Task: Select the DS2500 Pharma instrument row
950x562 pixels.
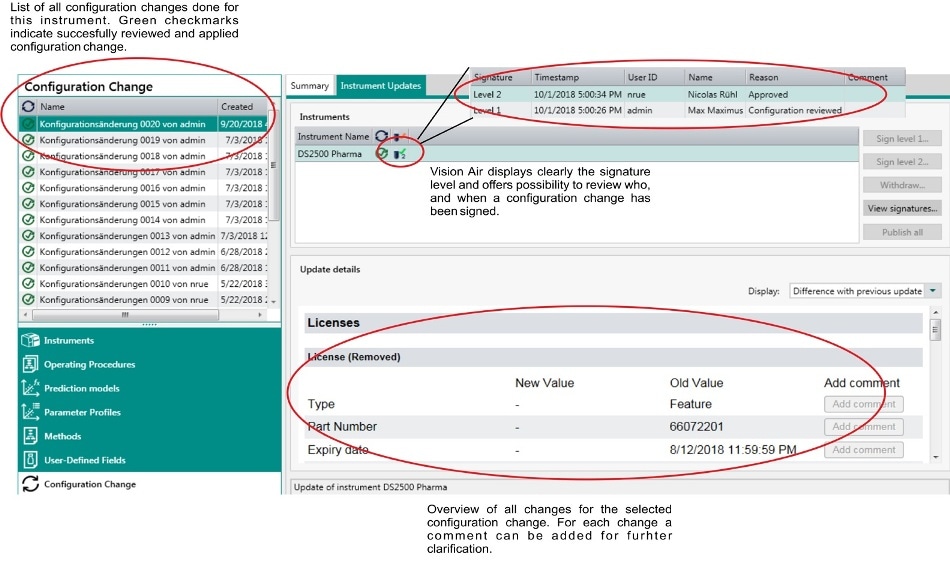Action: [x=576, y=154]
